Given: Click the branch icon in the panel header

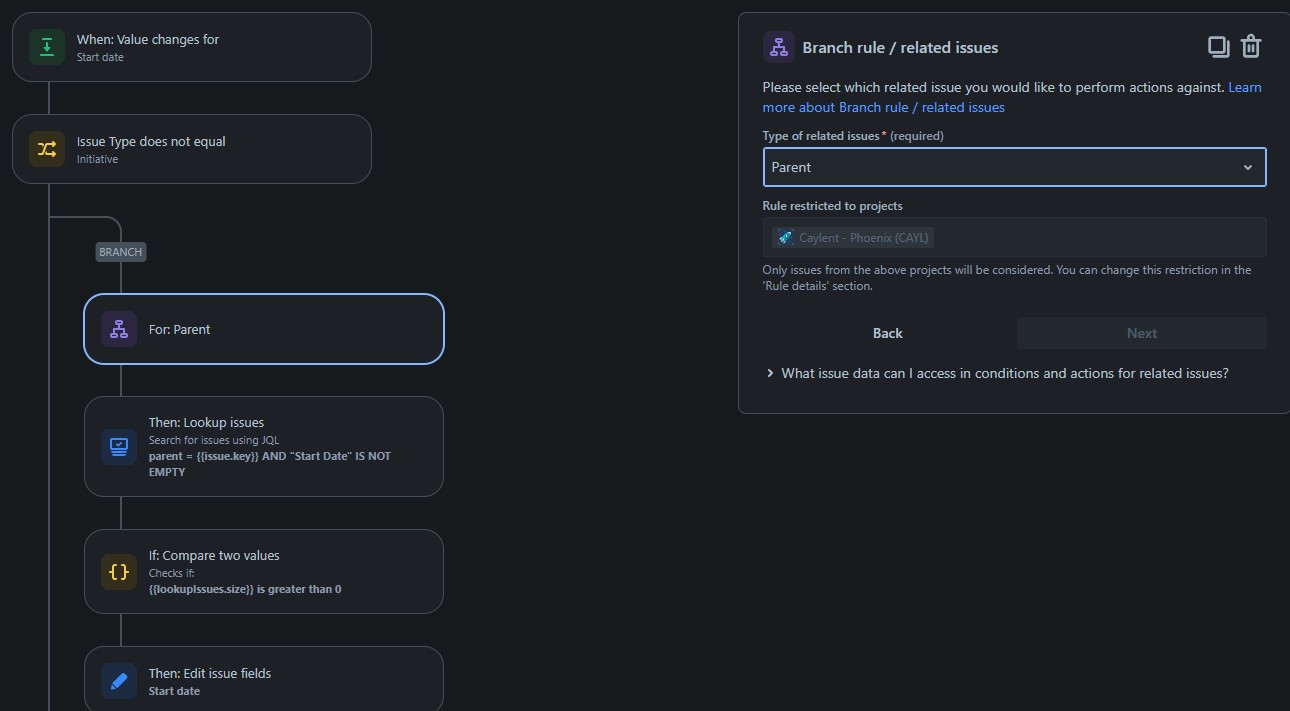Looking at the screenshot, I should 779,47.
